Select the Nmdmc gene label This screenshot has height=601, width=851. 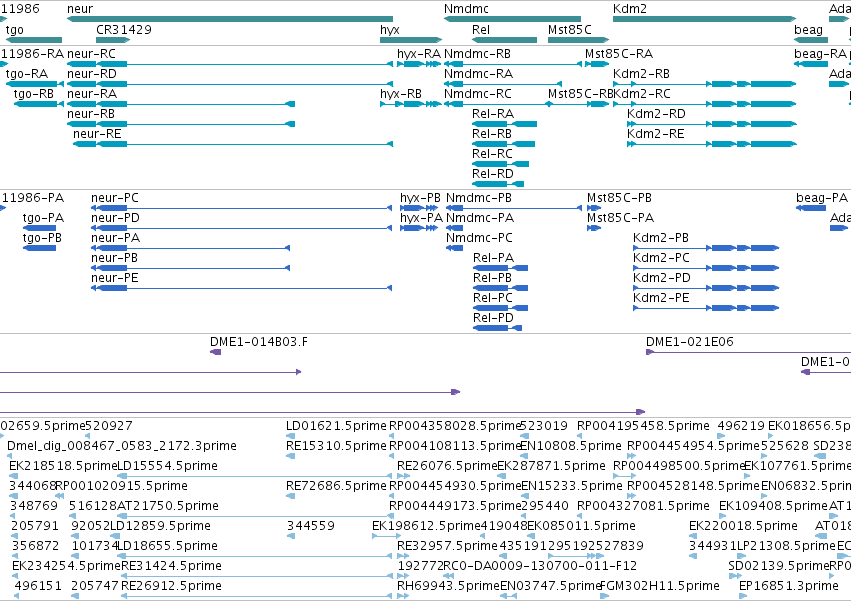tap(466, 9)
